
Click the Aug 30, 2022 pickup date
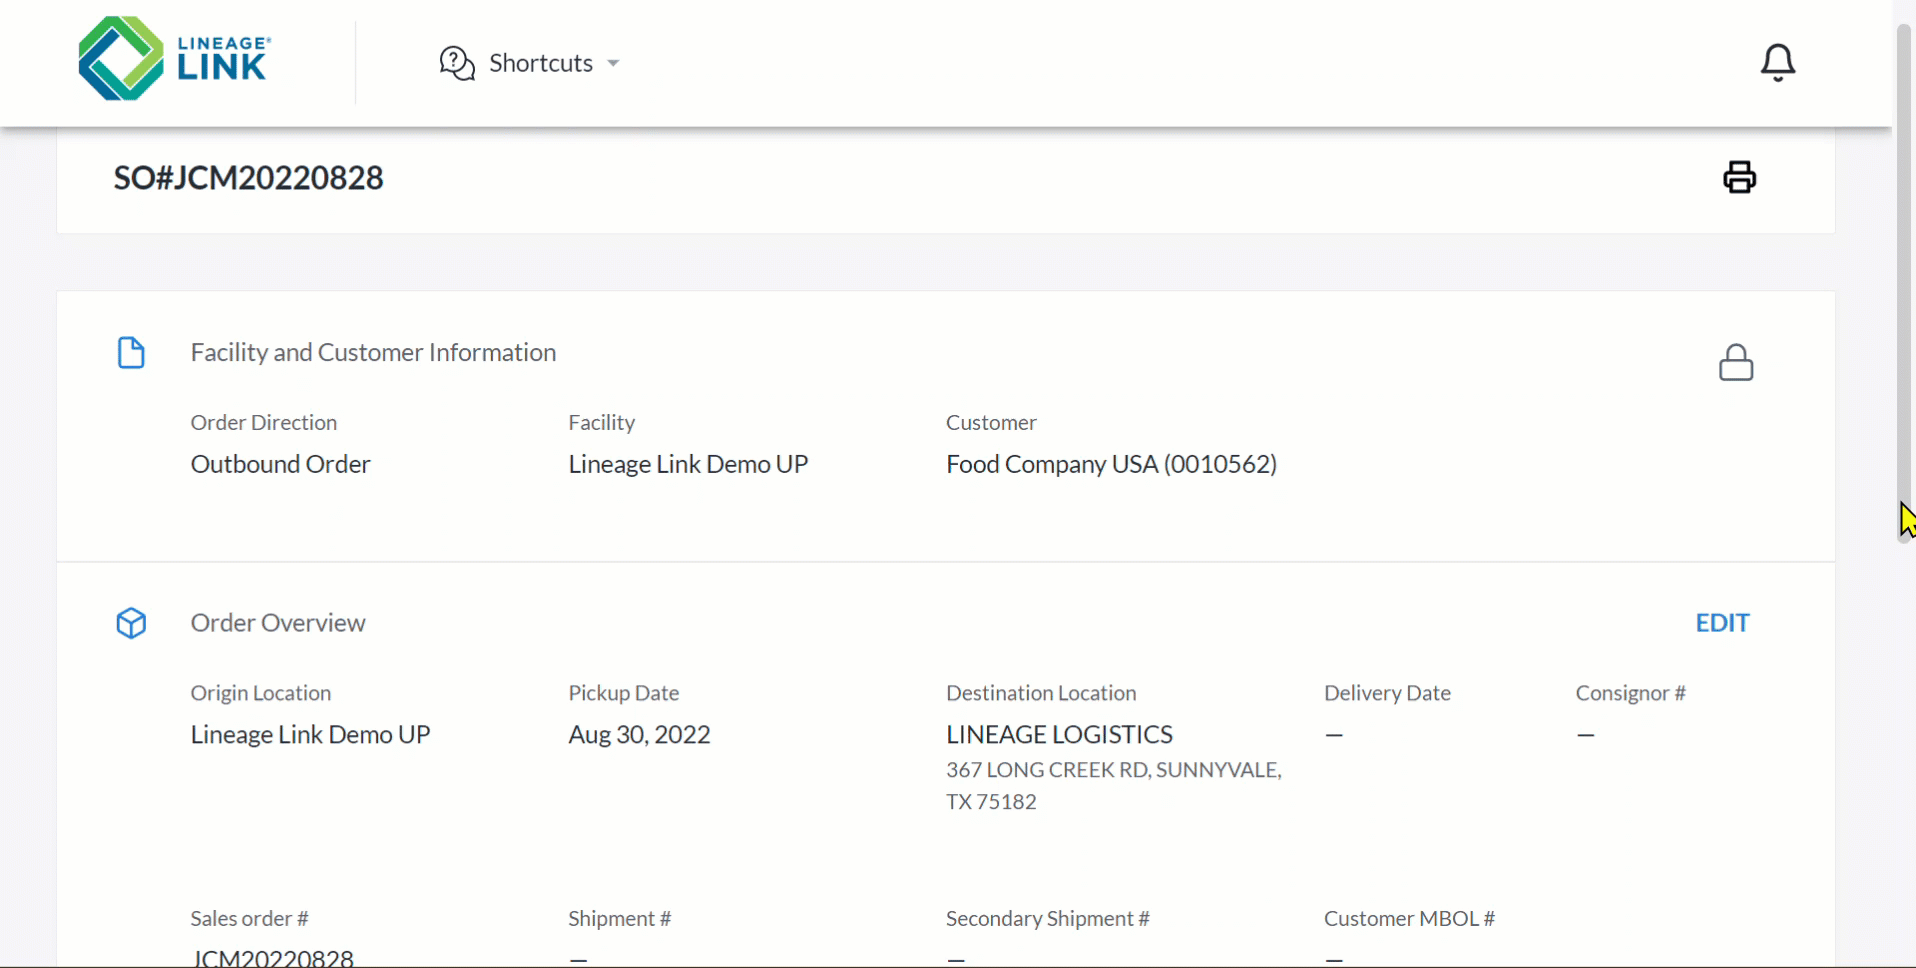click(639, 734)
